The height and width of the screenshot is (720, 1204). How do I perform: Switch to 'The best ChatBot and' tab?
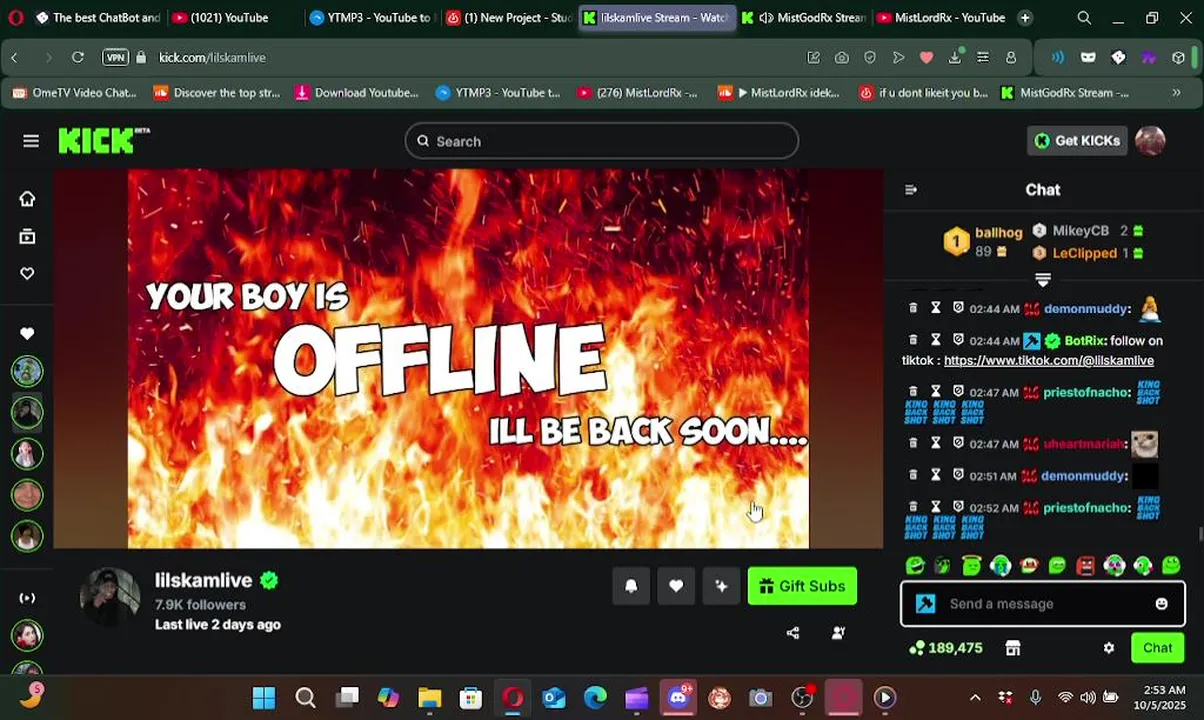pyautogui.click(x=97, y=17)
